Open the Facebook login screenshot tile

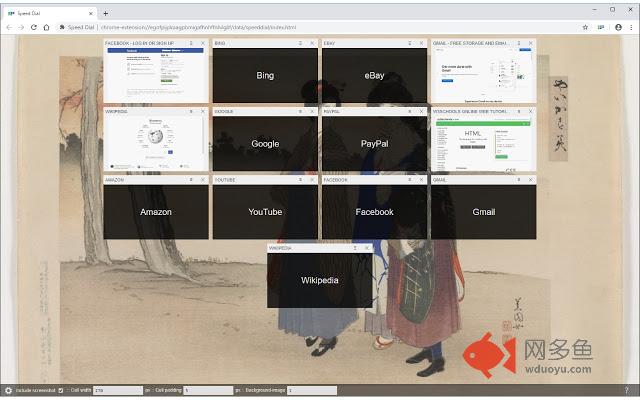point(156,76)
